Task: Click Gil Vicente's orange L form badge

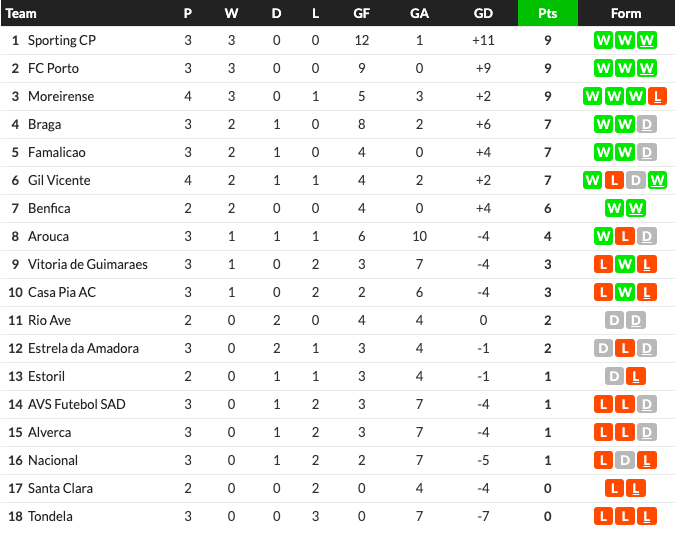Action: tap(614, 180)
